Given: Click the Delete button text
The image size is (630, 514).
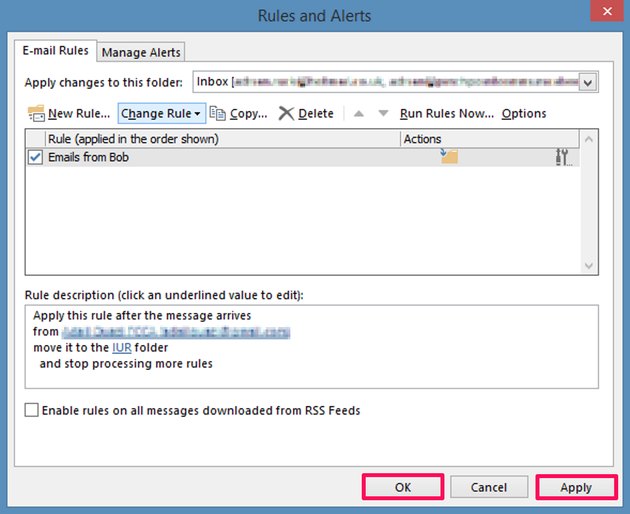Looking at the screenshot, I should 316,114.
